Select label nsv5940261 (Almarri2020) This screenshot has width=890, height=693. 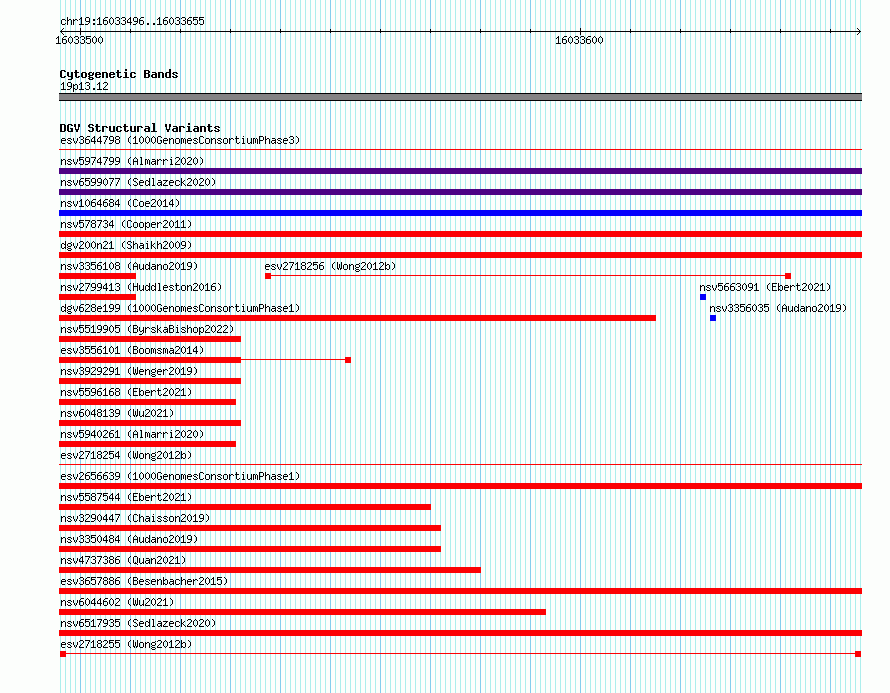pos(132,434)
